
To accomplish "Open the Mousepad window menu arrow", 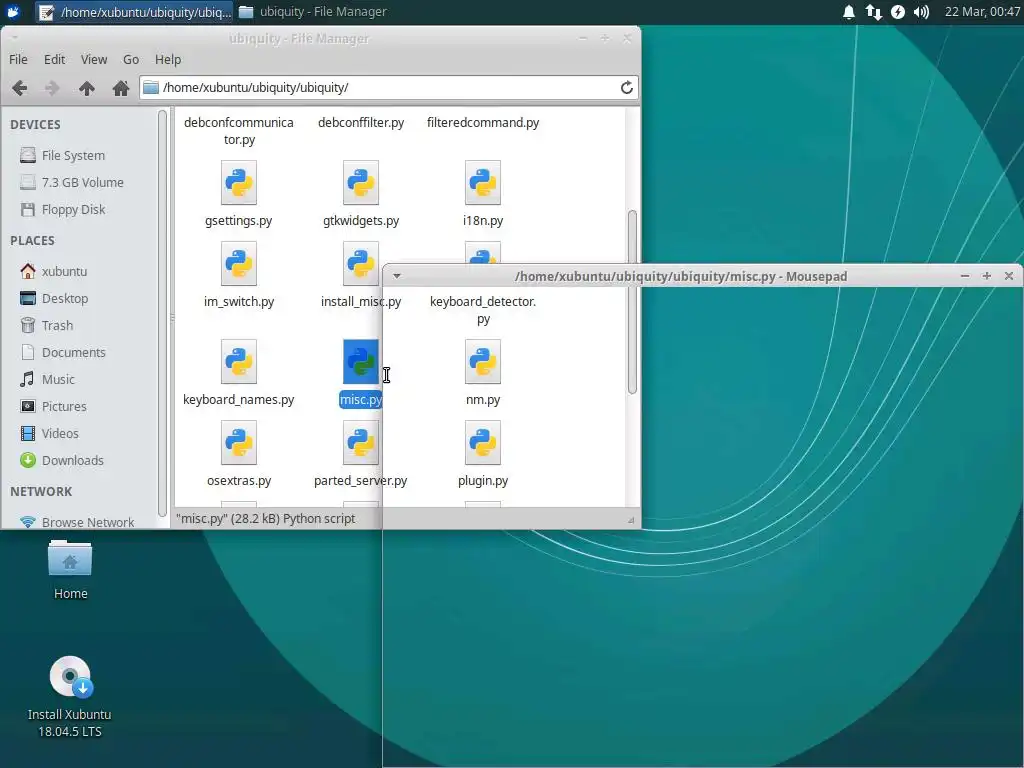I will click(x=396, y=276).
